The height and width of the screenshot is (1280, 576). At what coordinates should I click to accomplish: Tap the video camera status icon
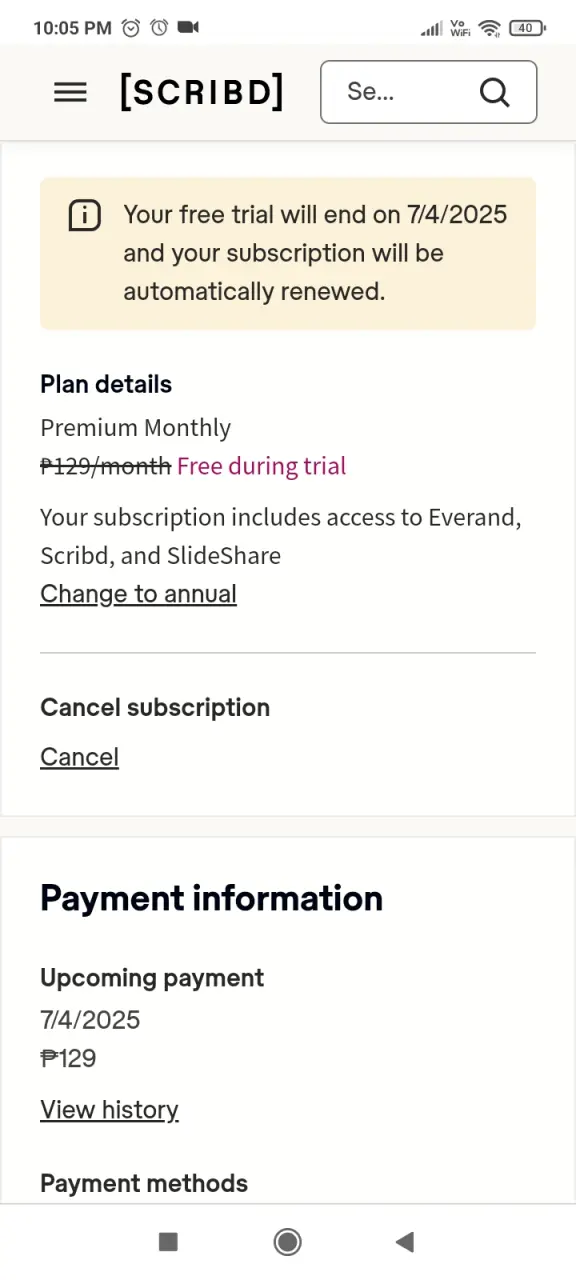pos(188,28)
